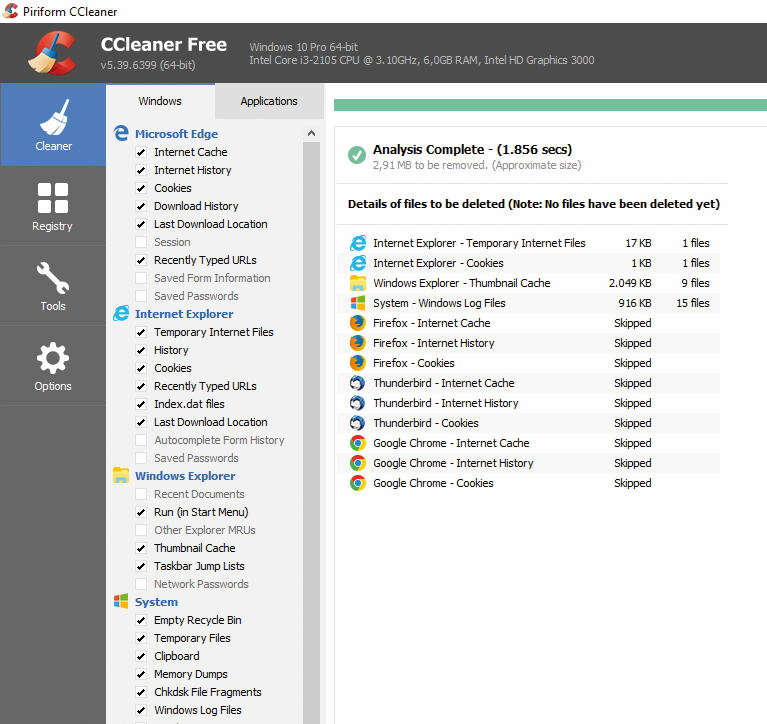
Task: Click the Piriform CCleaner title bar icon
Action: tap(10, 11)
